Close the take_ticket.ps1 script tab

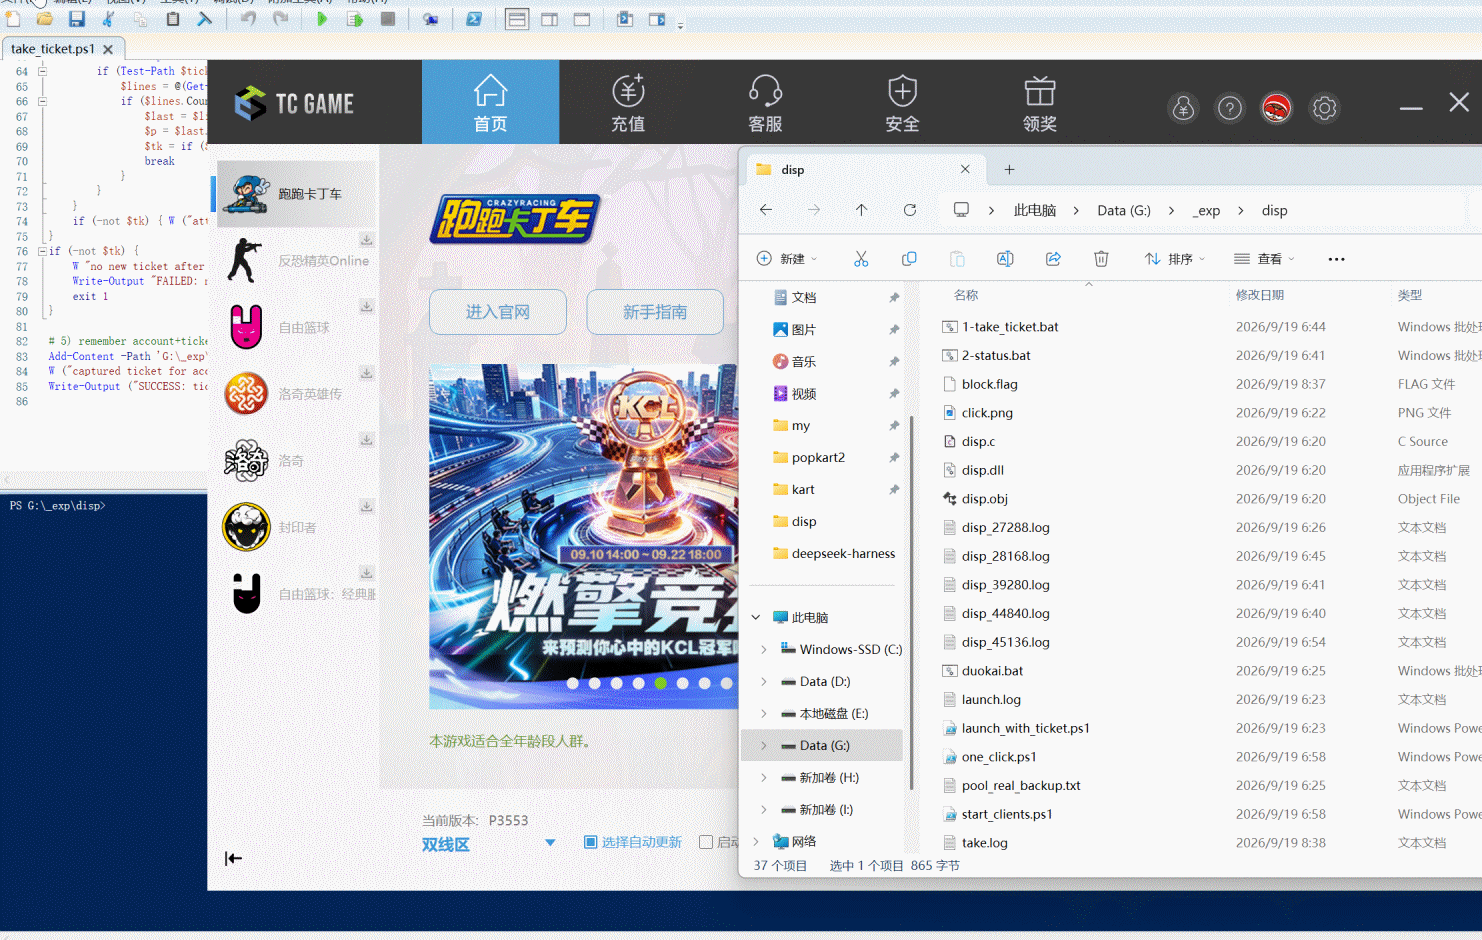pyautogui.click(x=108, y=49)
